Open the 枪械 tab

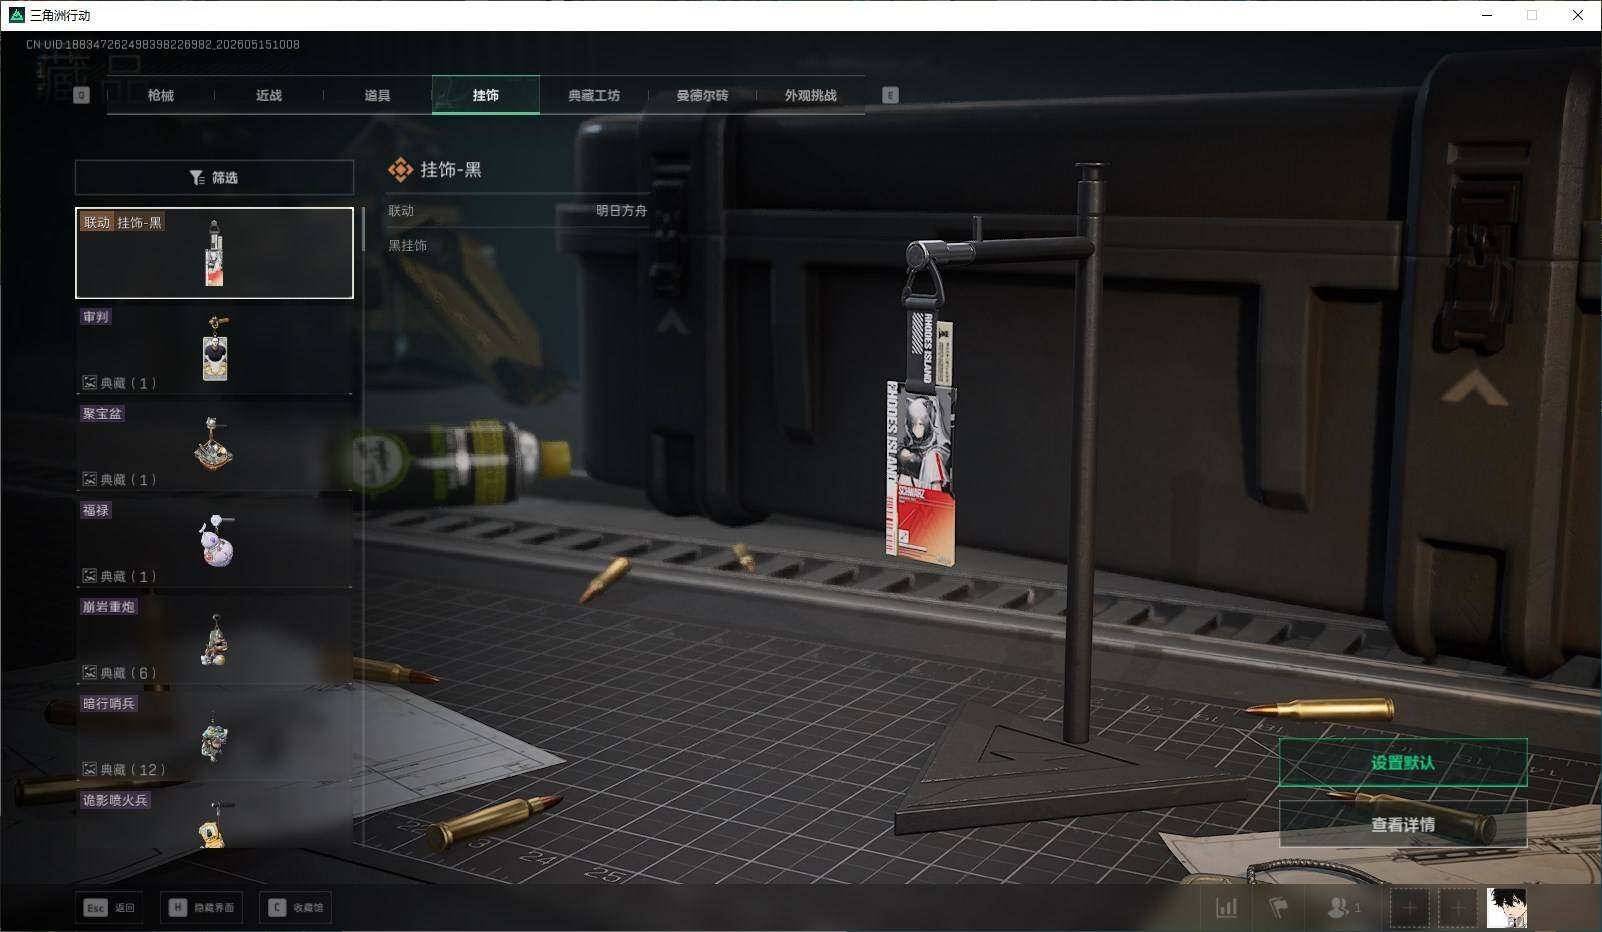coord(161,95)
